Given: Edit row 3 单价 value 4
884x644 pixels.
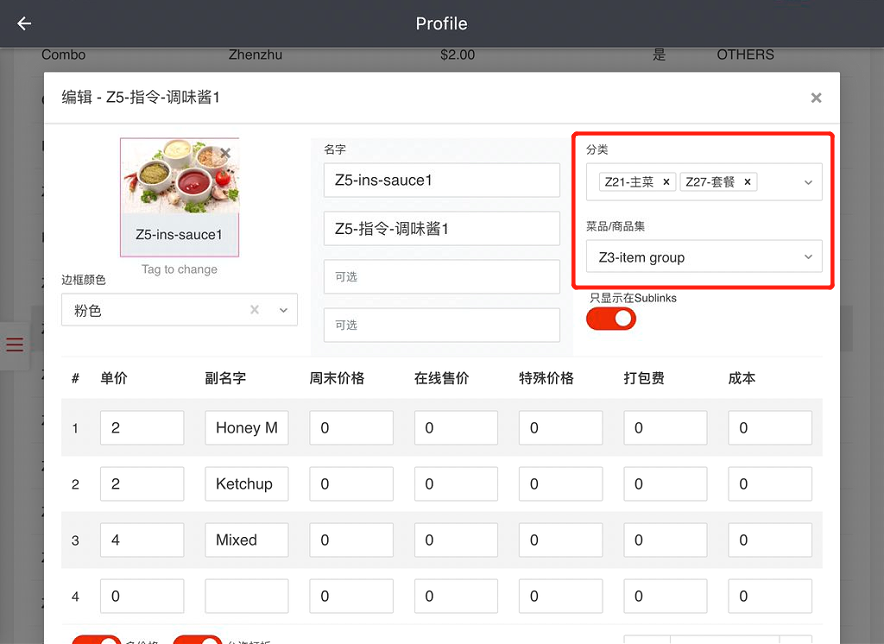Looking at the screenshot, I should point(142,540).
